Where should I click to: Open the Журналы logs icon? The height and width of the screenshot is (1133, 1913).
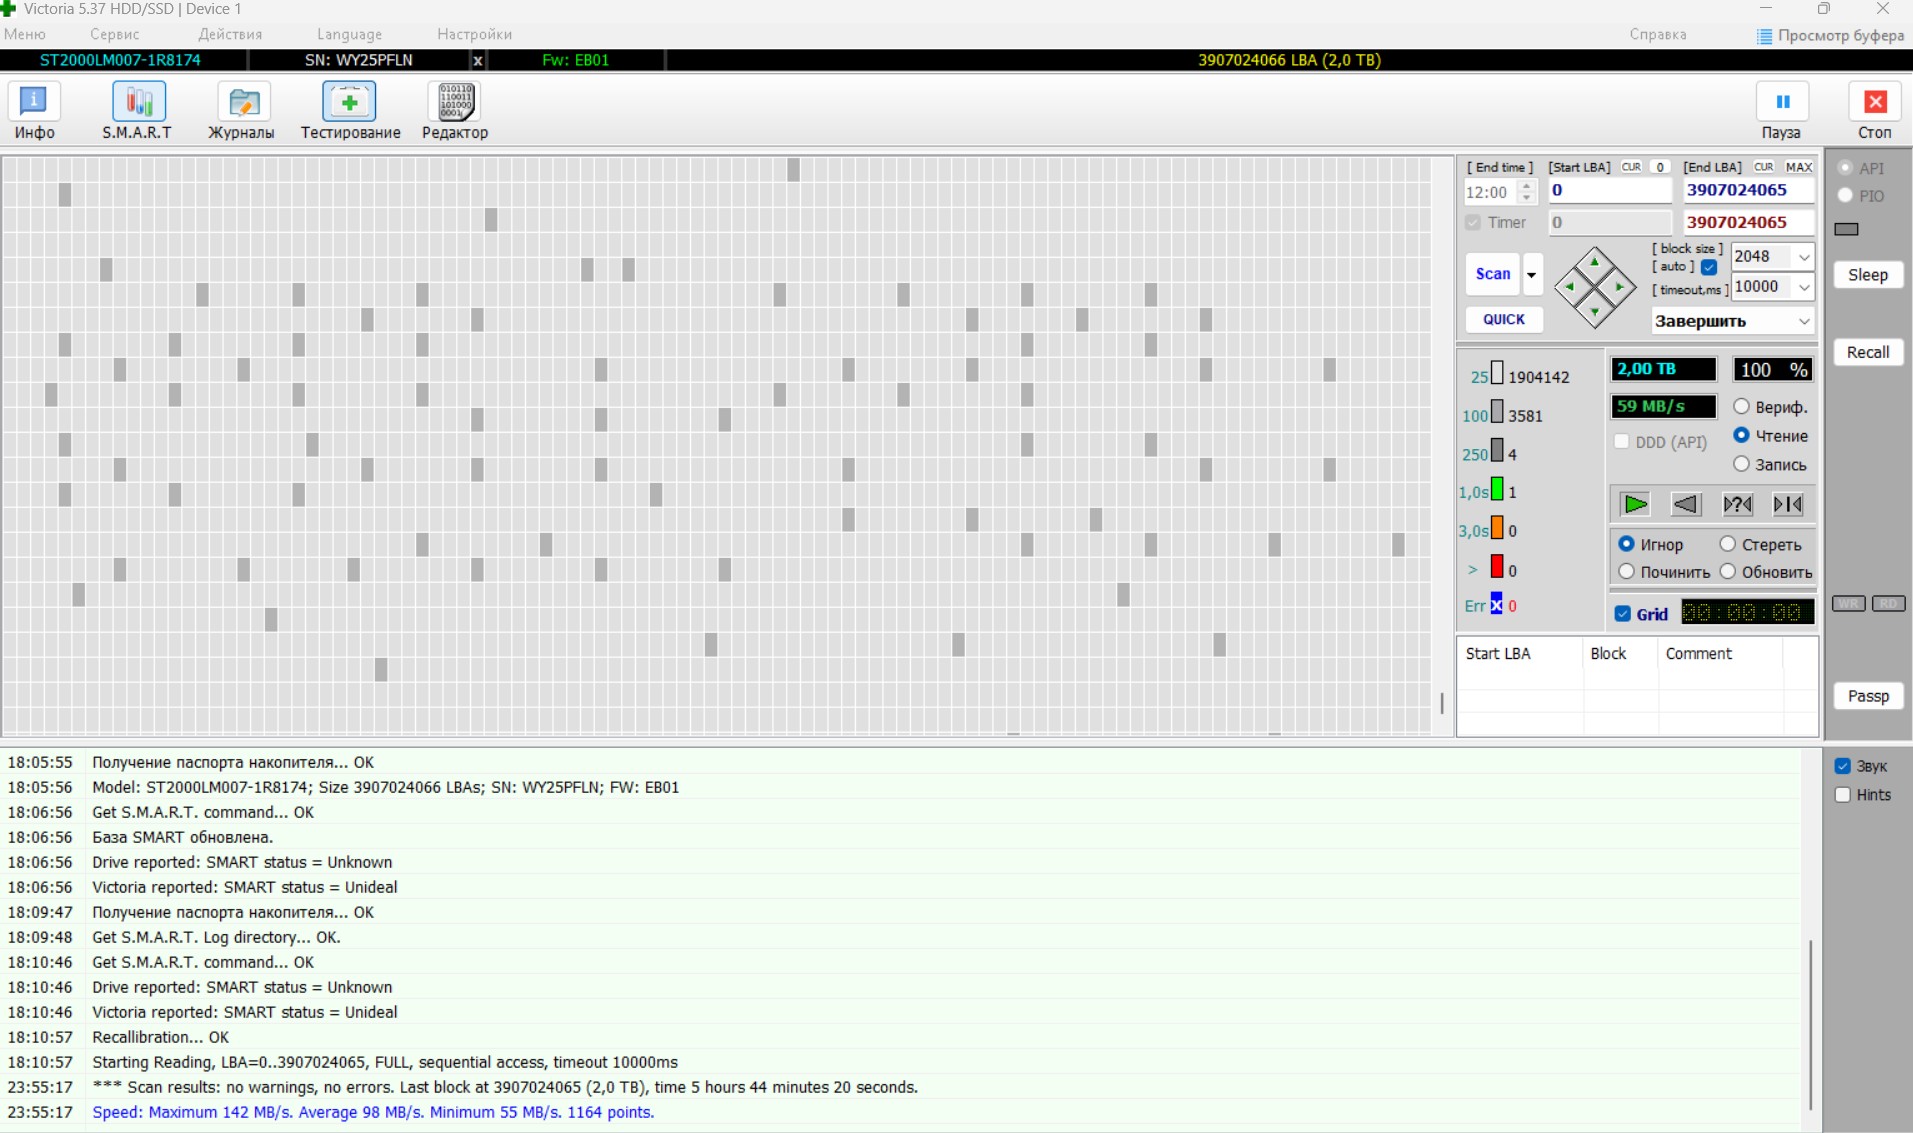point(241,111)
